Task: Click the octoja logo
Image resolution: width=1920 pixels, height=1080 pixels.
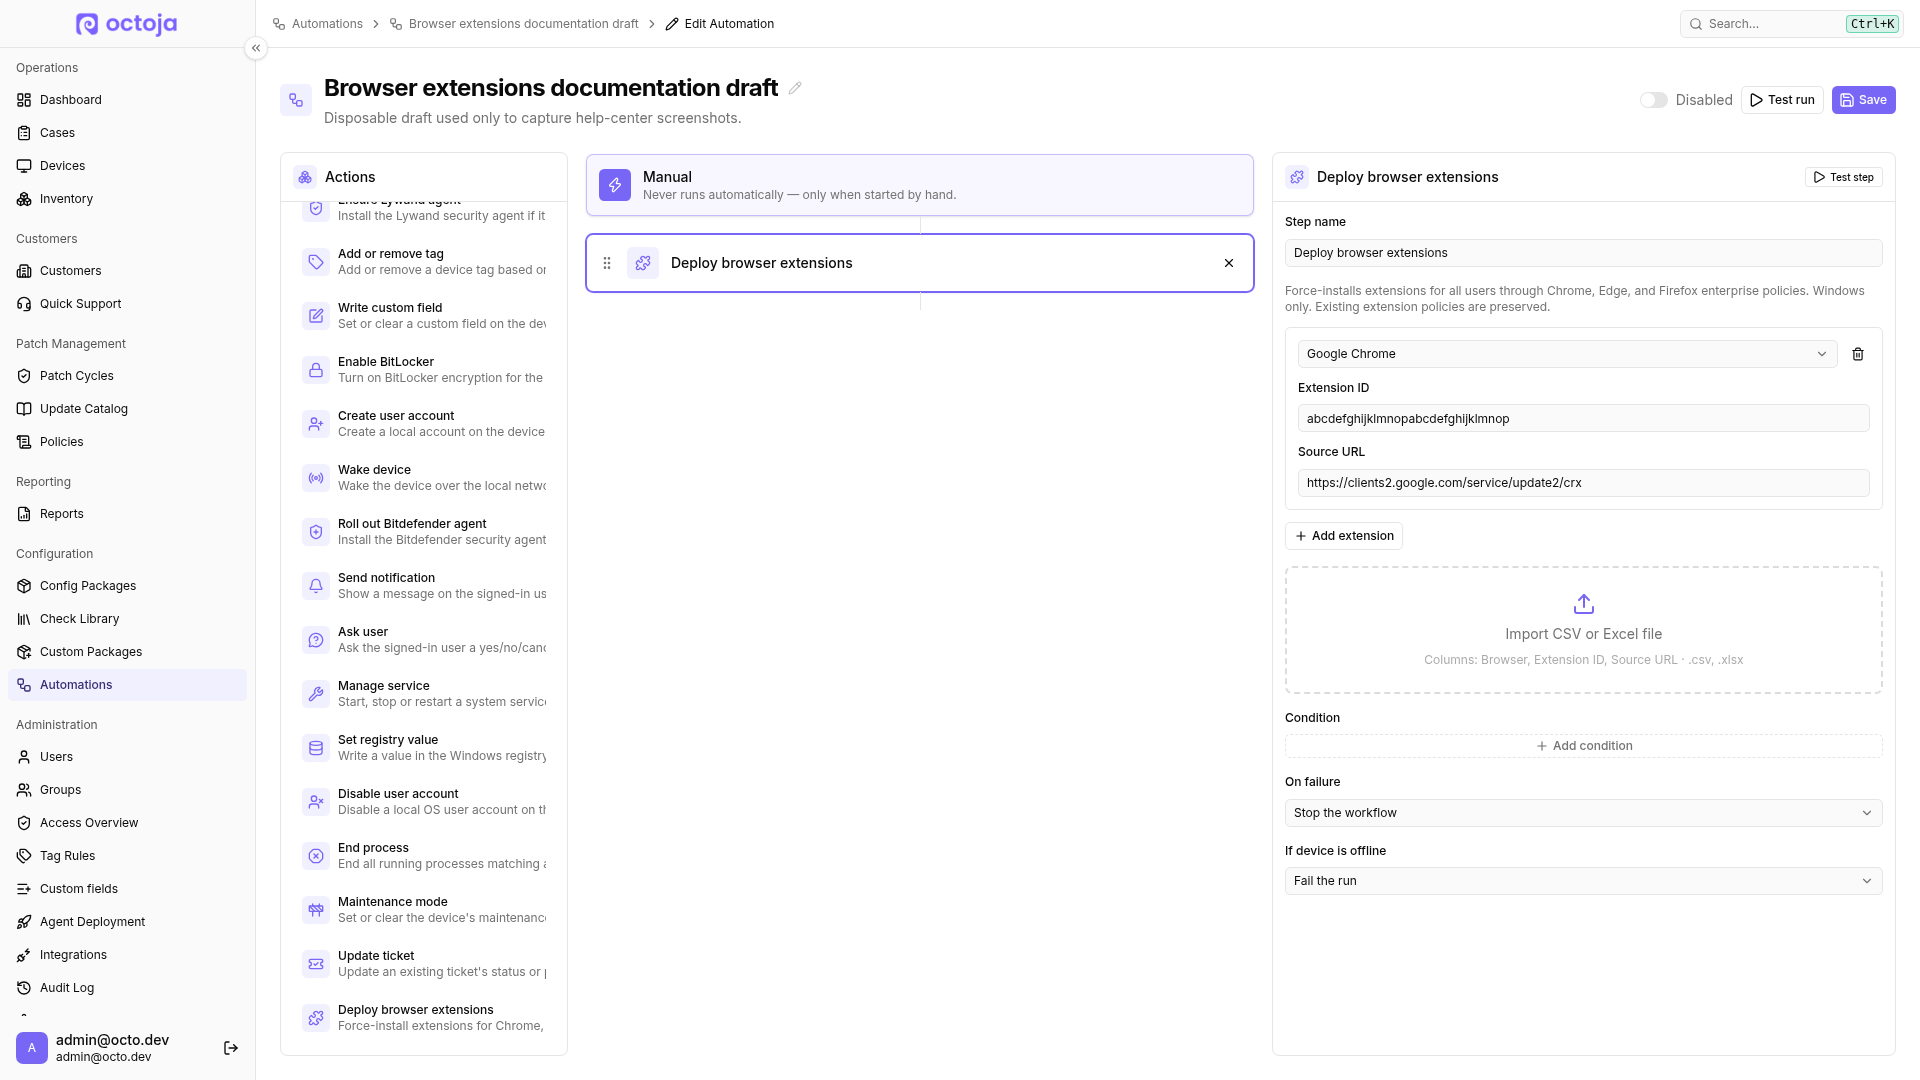Action: point(127,24)
